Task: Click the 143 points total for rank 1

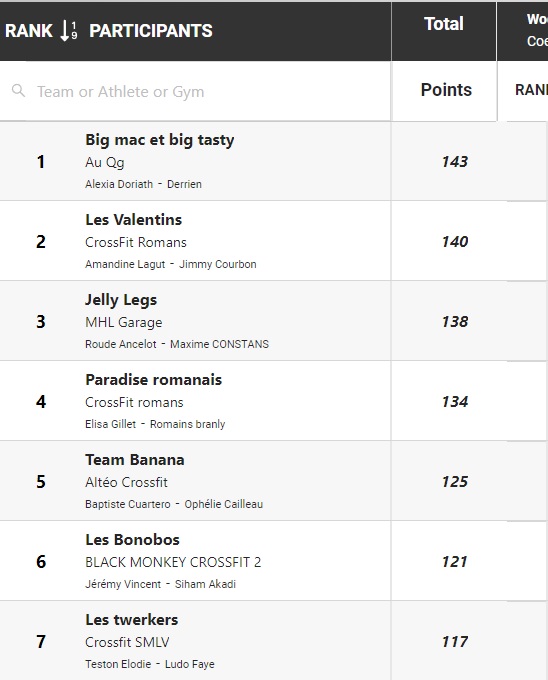Action: pyautogui.click(x=455, y=162)
